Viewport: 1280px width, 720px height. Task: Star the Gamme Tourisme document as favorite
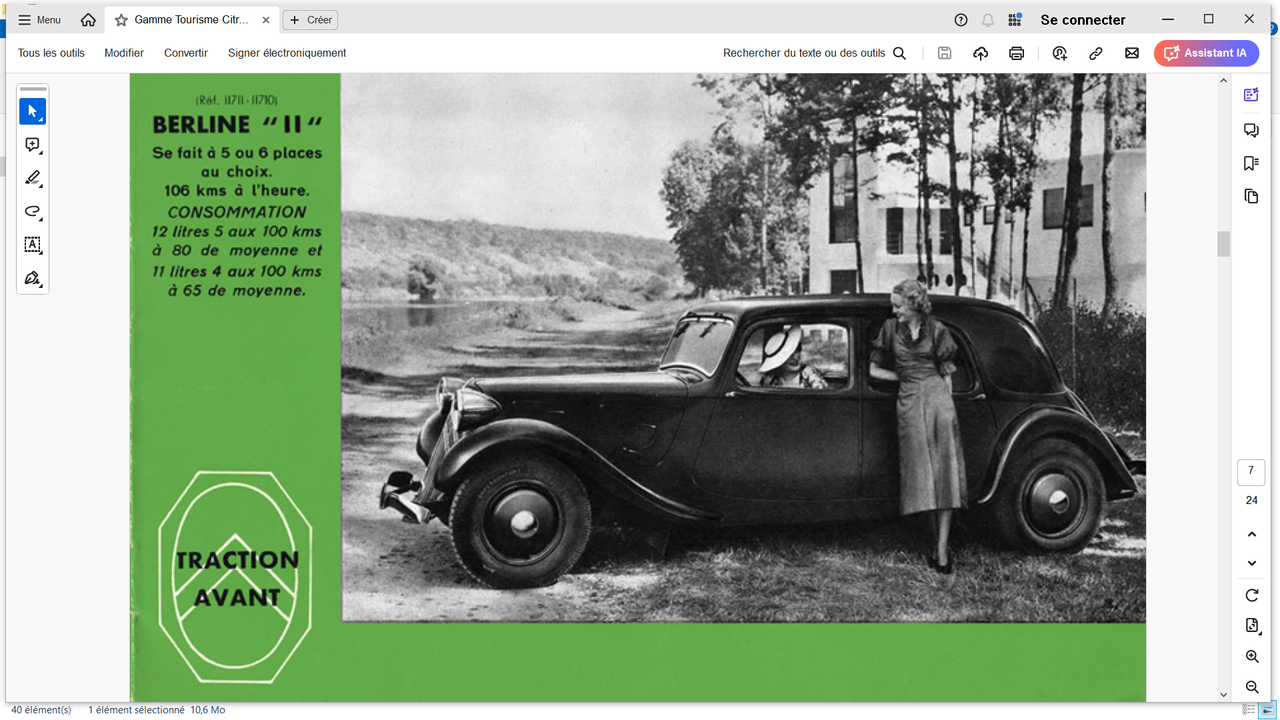tap(121, 20)
